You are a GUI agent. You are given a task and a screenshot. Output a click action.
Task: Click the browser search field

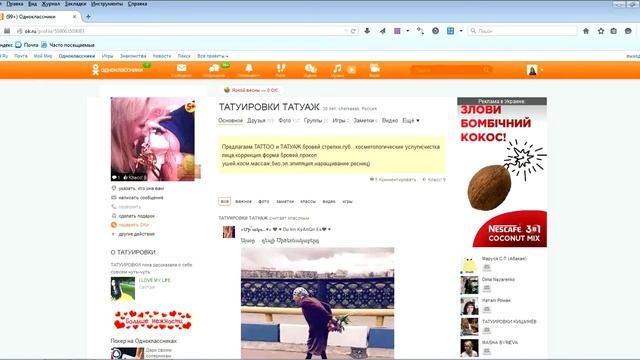click(522, 31)
